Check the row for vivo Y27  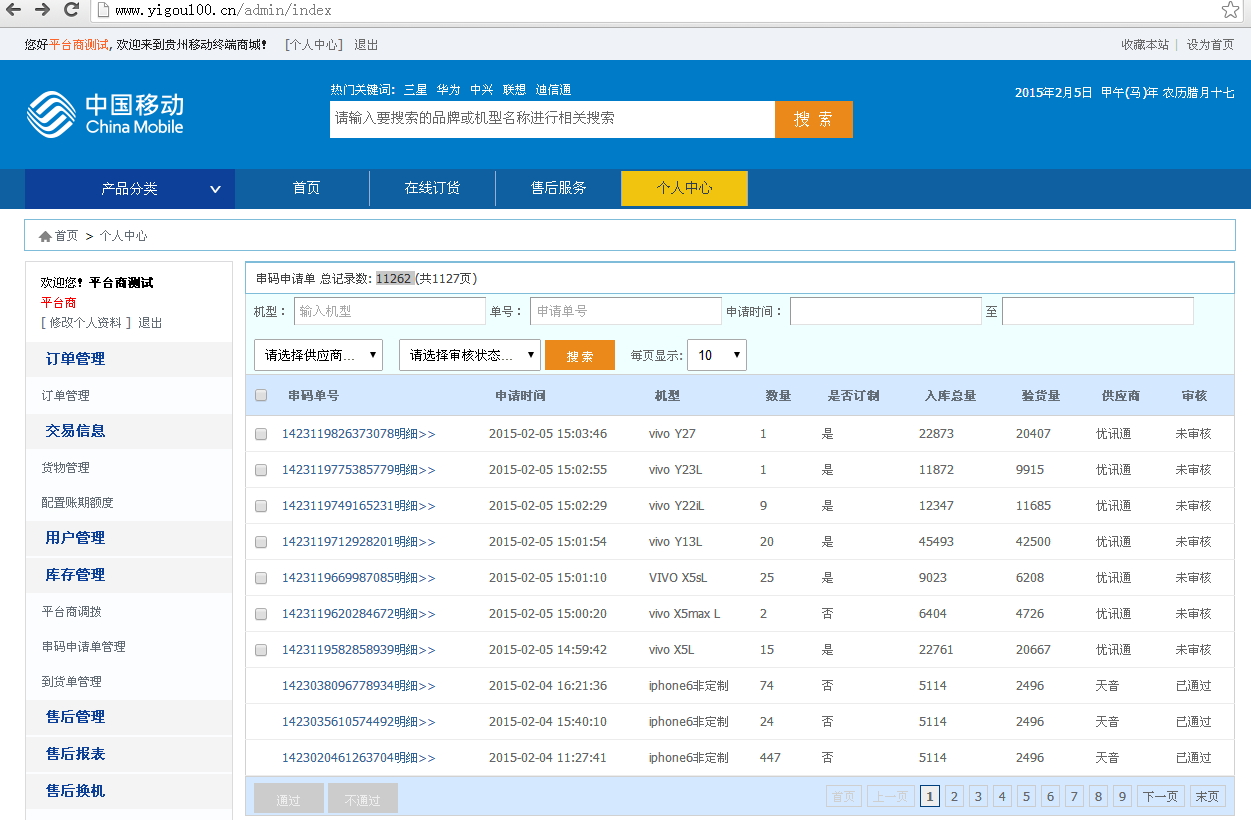pos(261,434)
